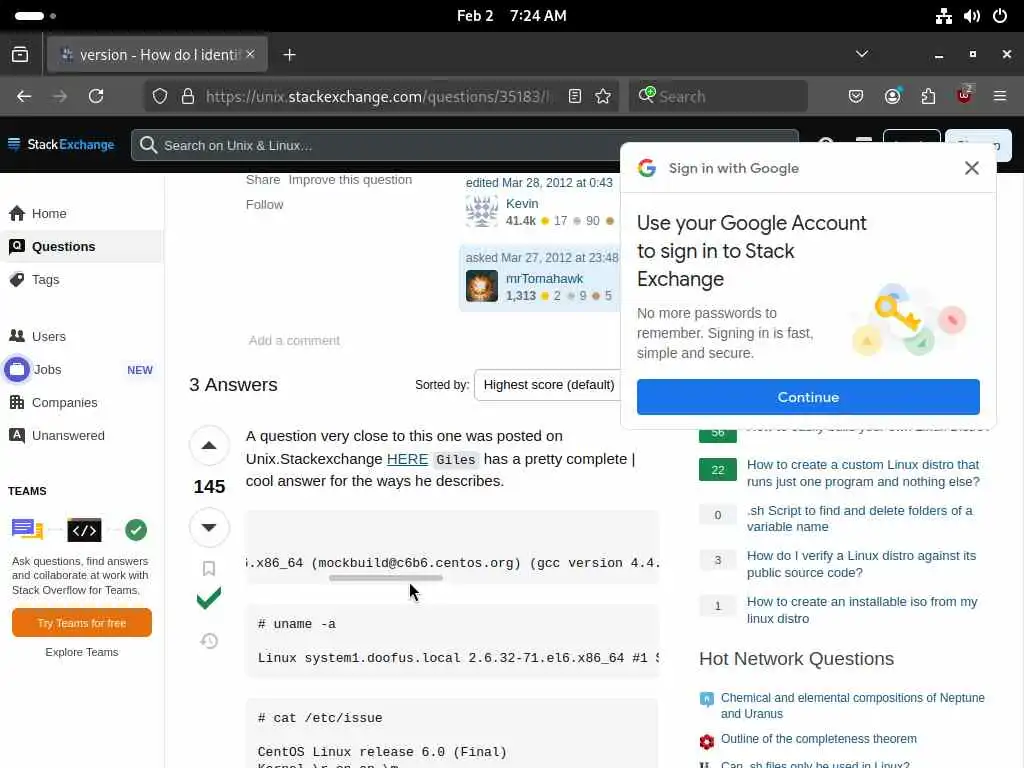Viewport: 1024px width, 768px height.
Task: Open the volume tray icon
Action: [x=971, y=16]
